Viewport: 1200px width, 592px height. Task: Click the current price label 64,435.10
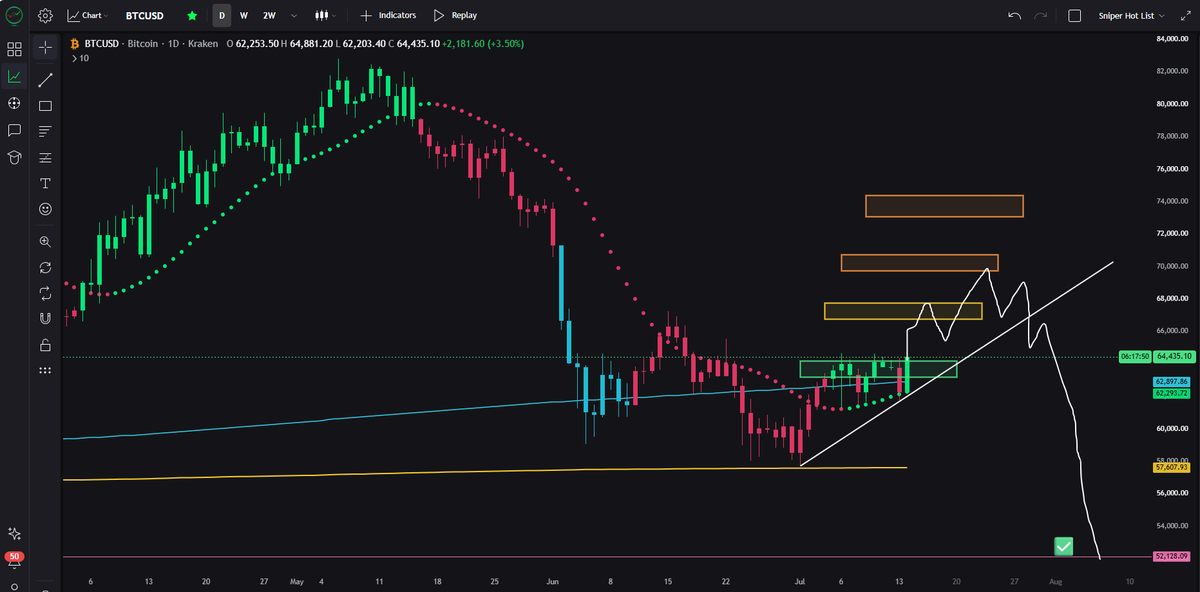tap(1172, 356)
